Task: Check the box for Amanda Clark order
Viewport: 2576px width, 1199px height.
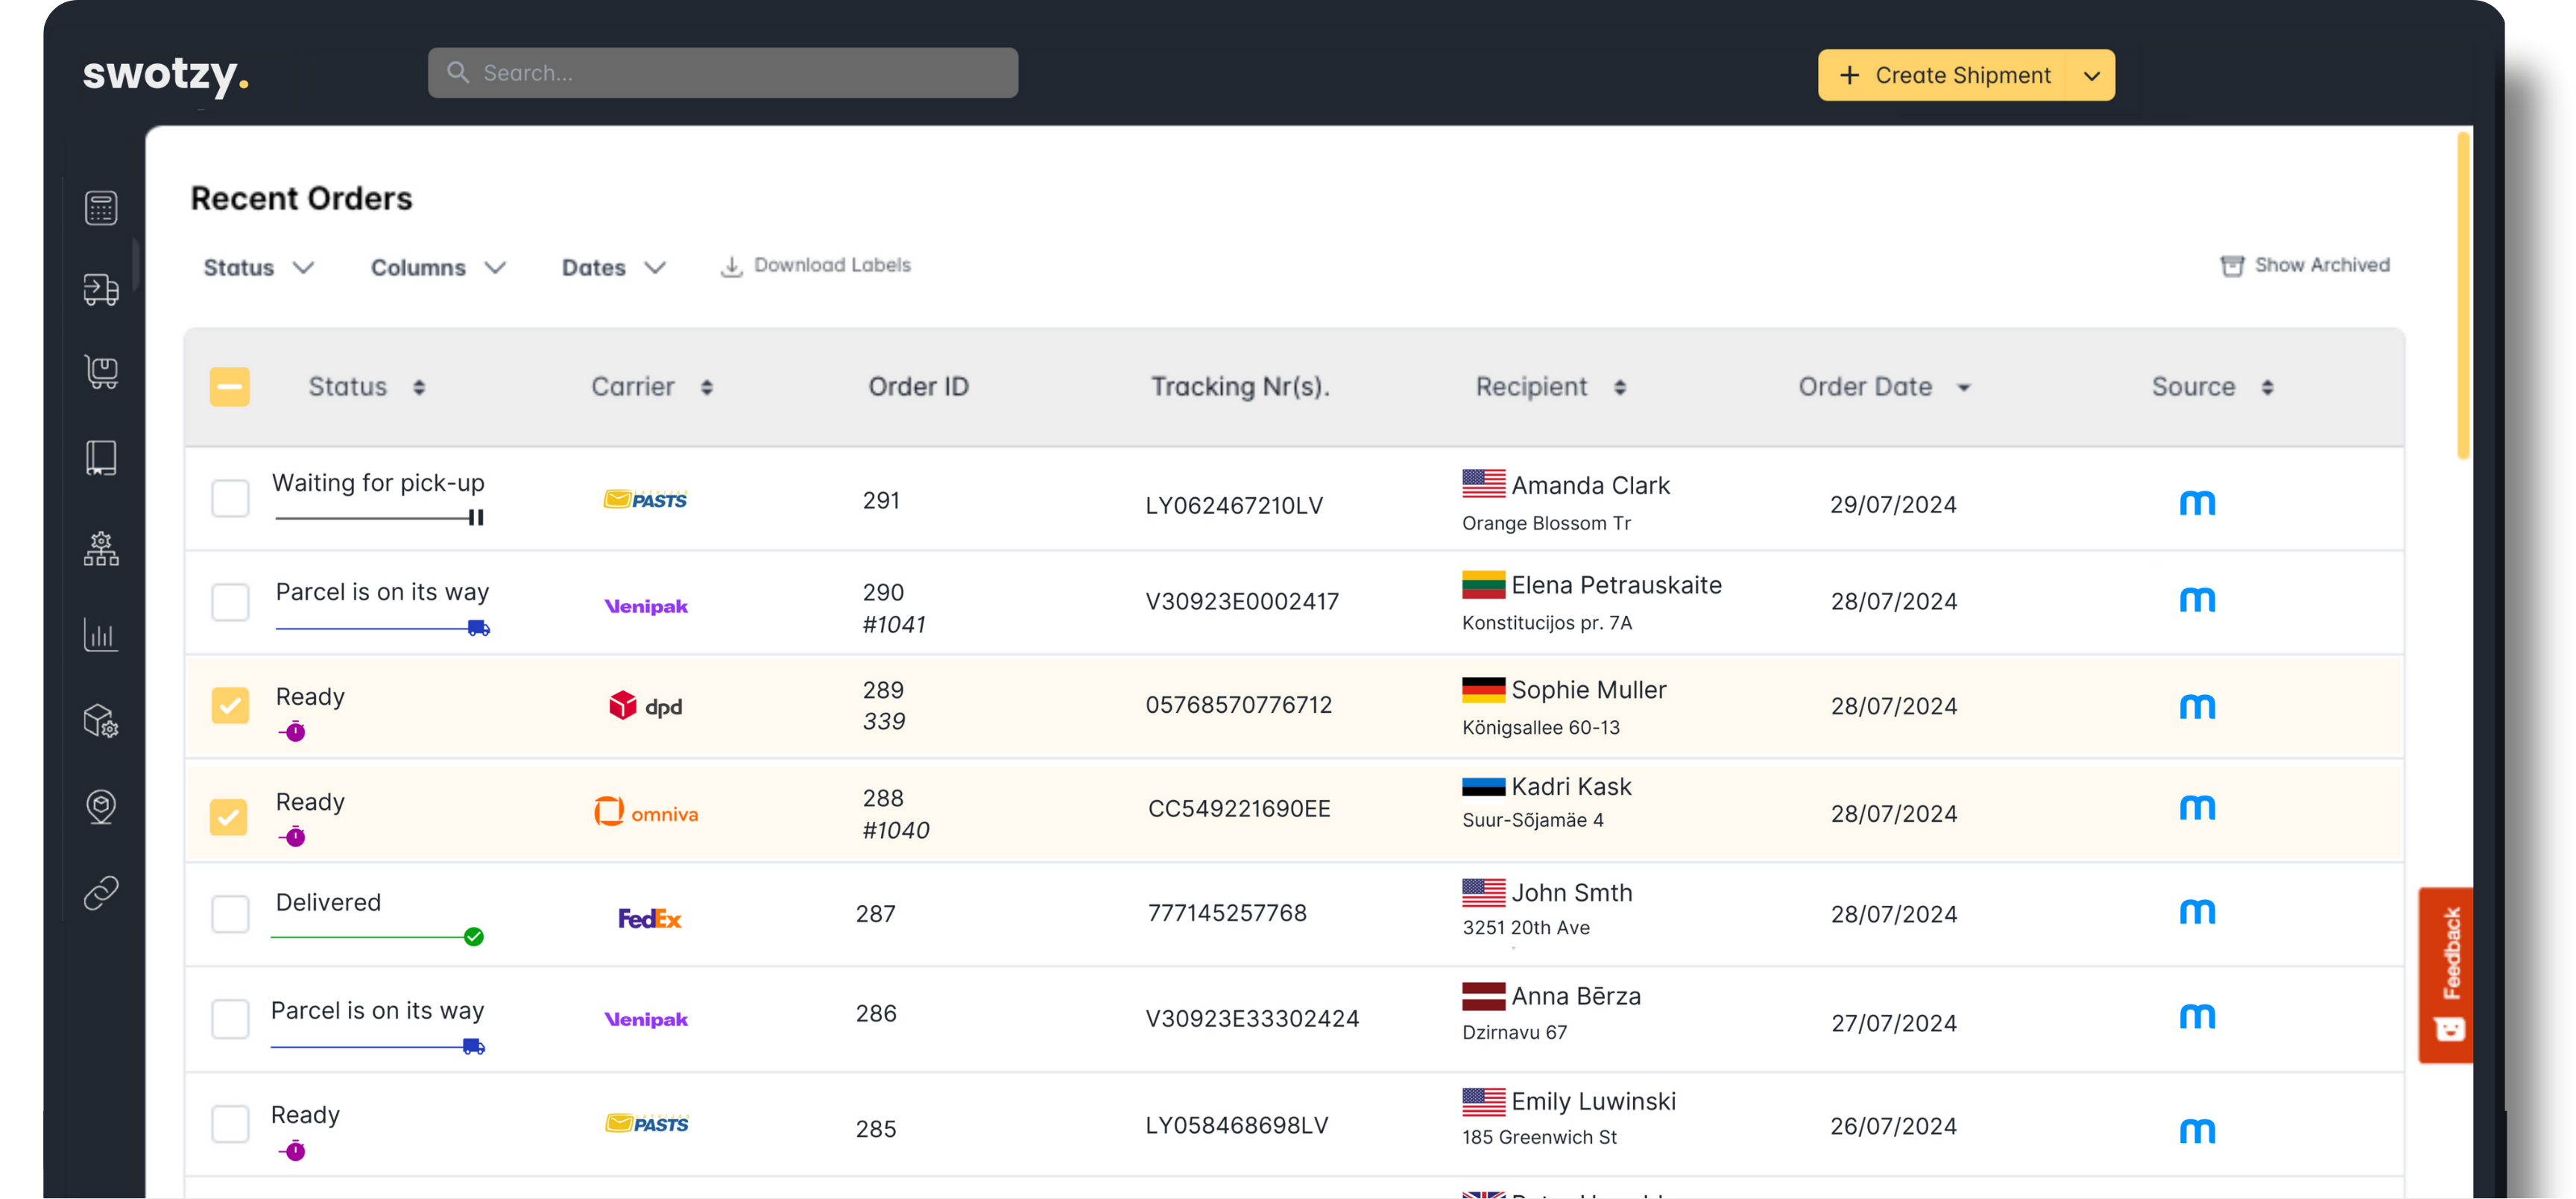Action: click(230, 498)
